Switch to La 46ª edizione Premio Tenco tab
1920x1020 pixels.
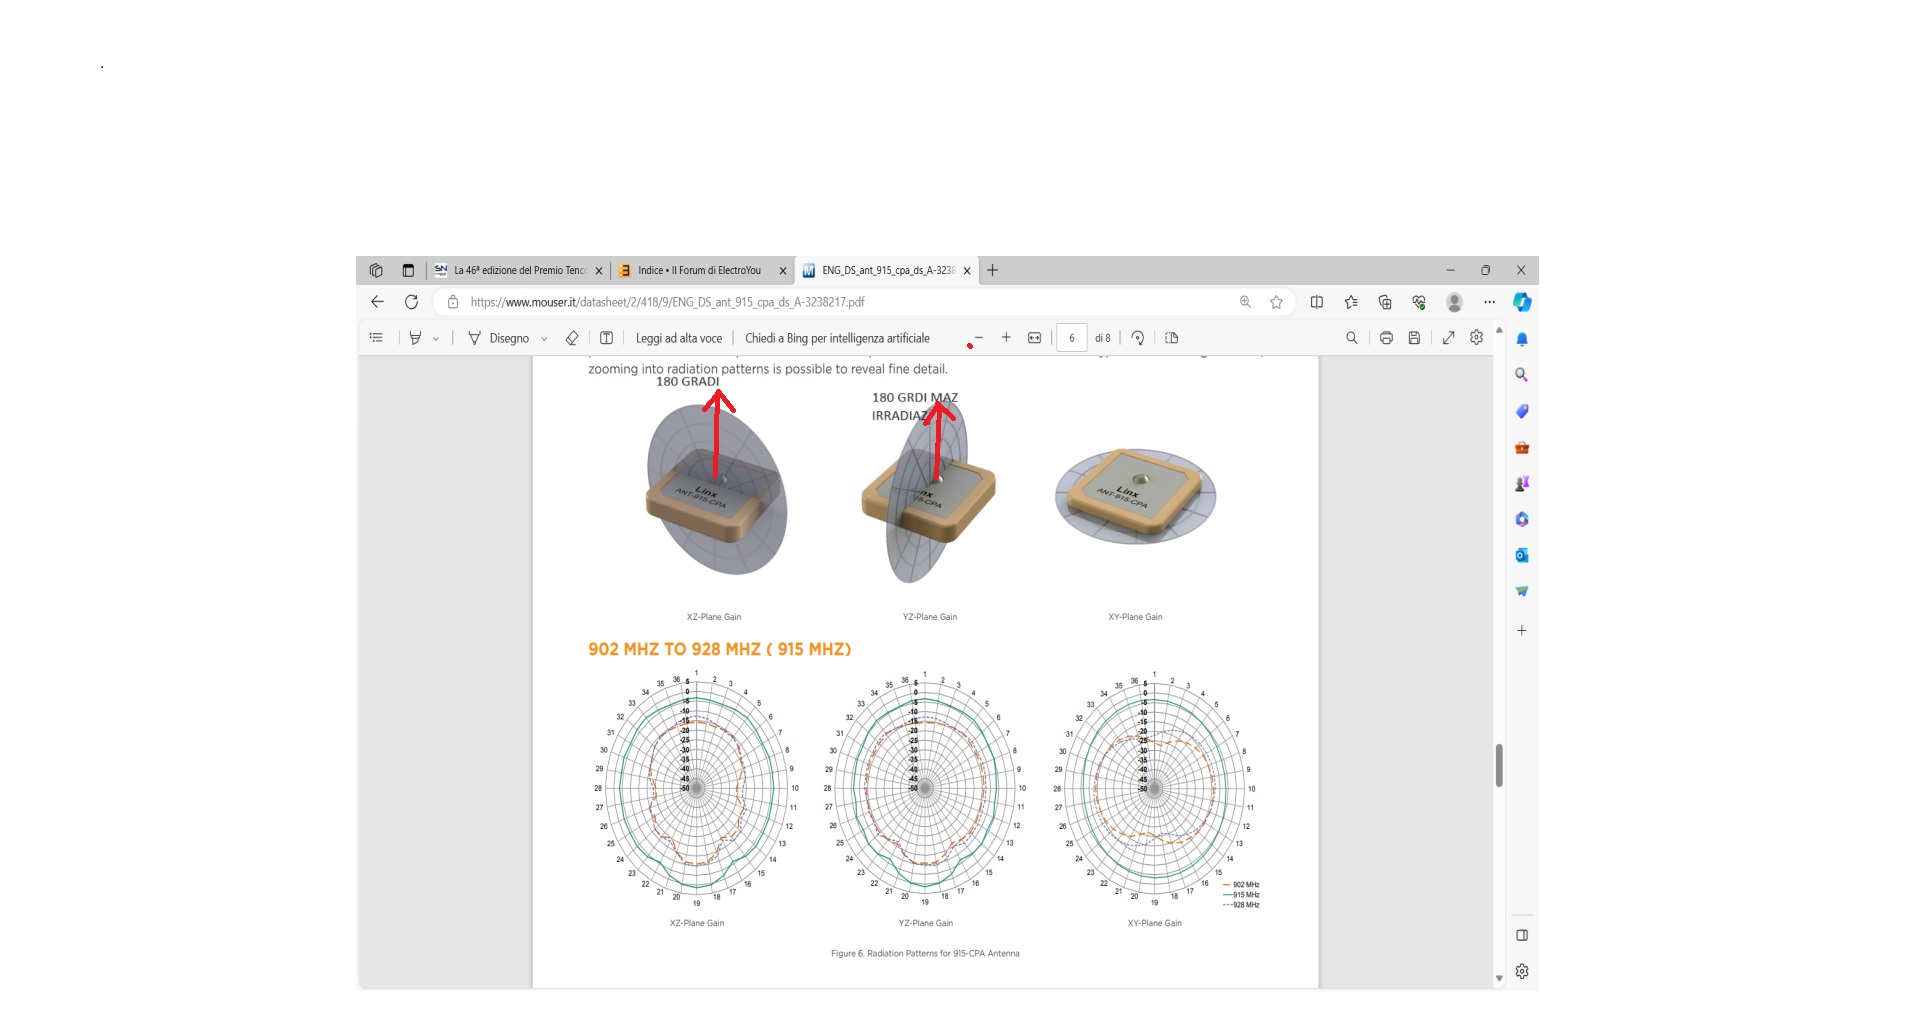point(519,270)
